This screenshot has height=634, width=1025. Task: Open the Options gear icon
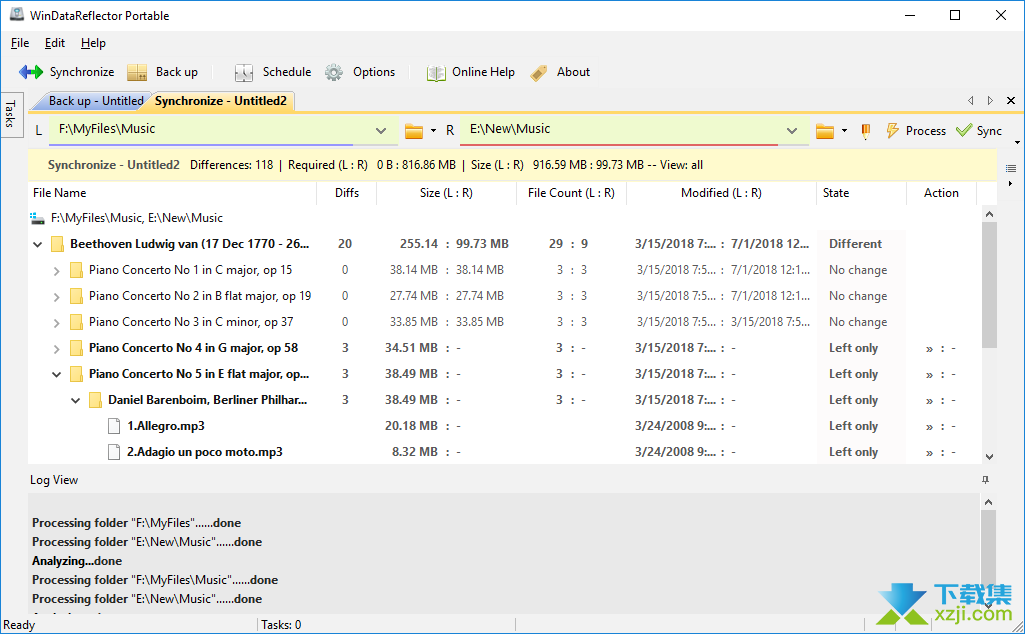coord(333,72)
